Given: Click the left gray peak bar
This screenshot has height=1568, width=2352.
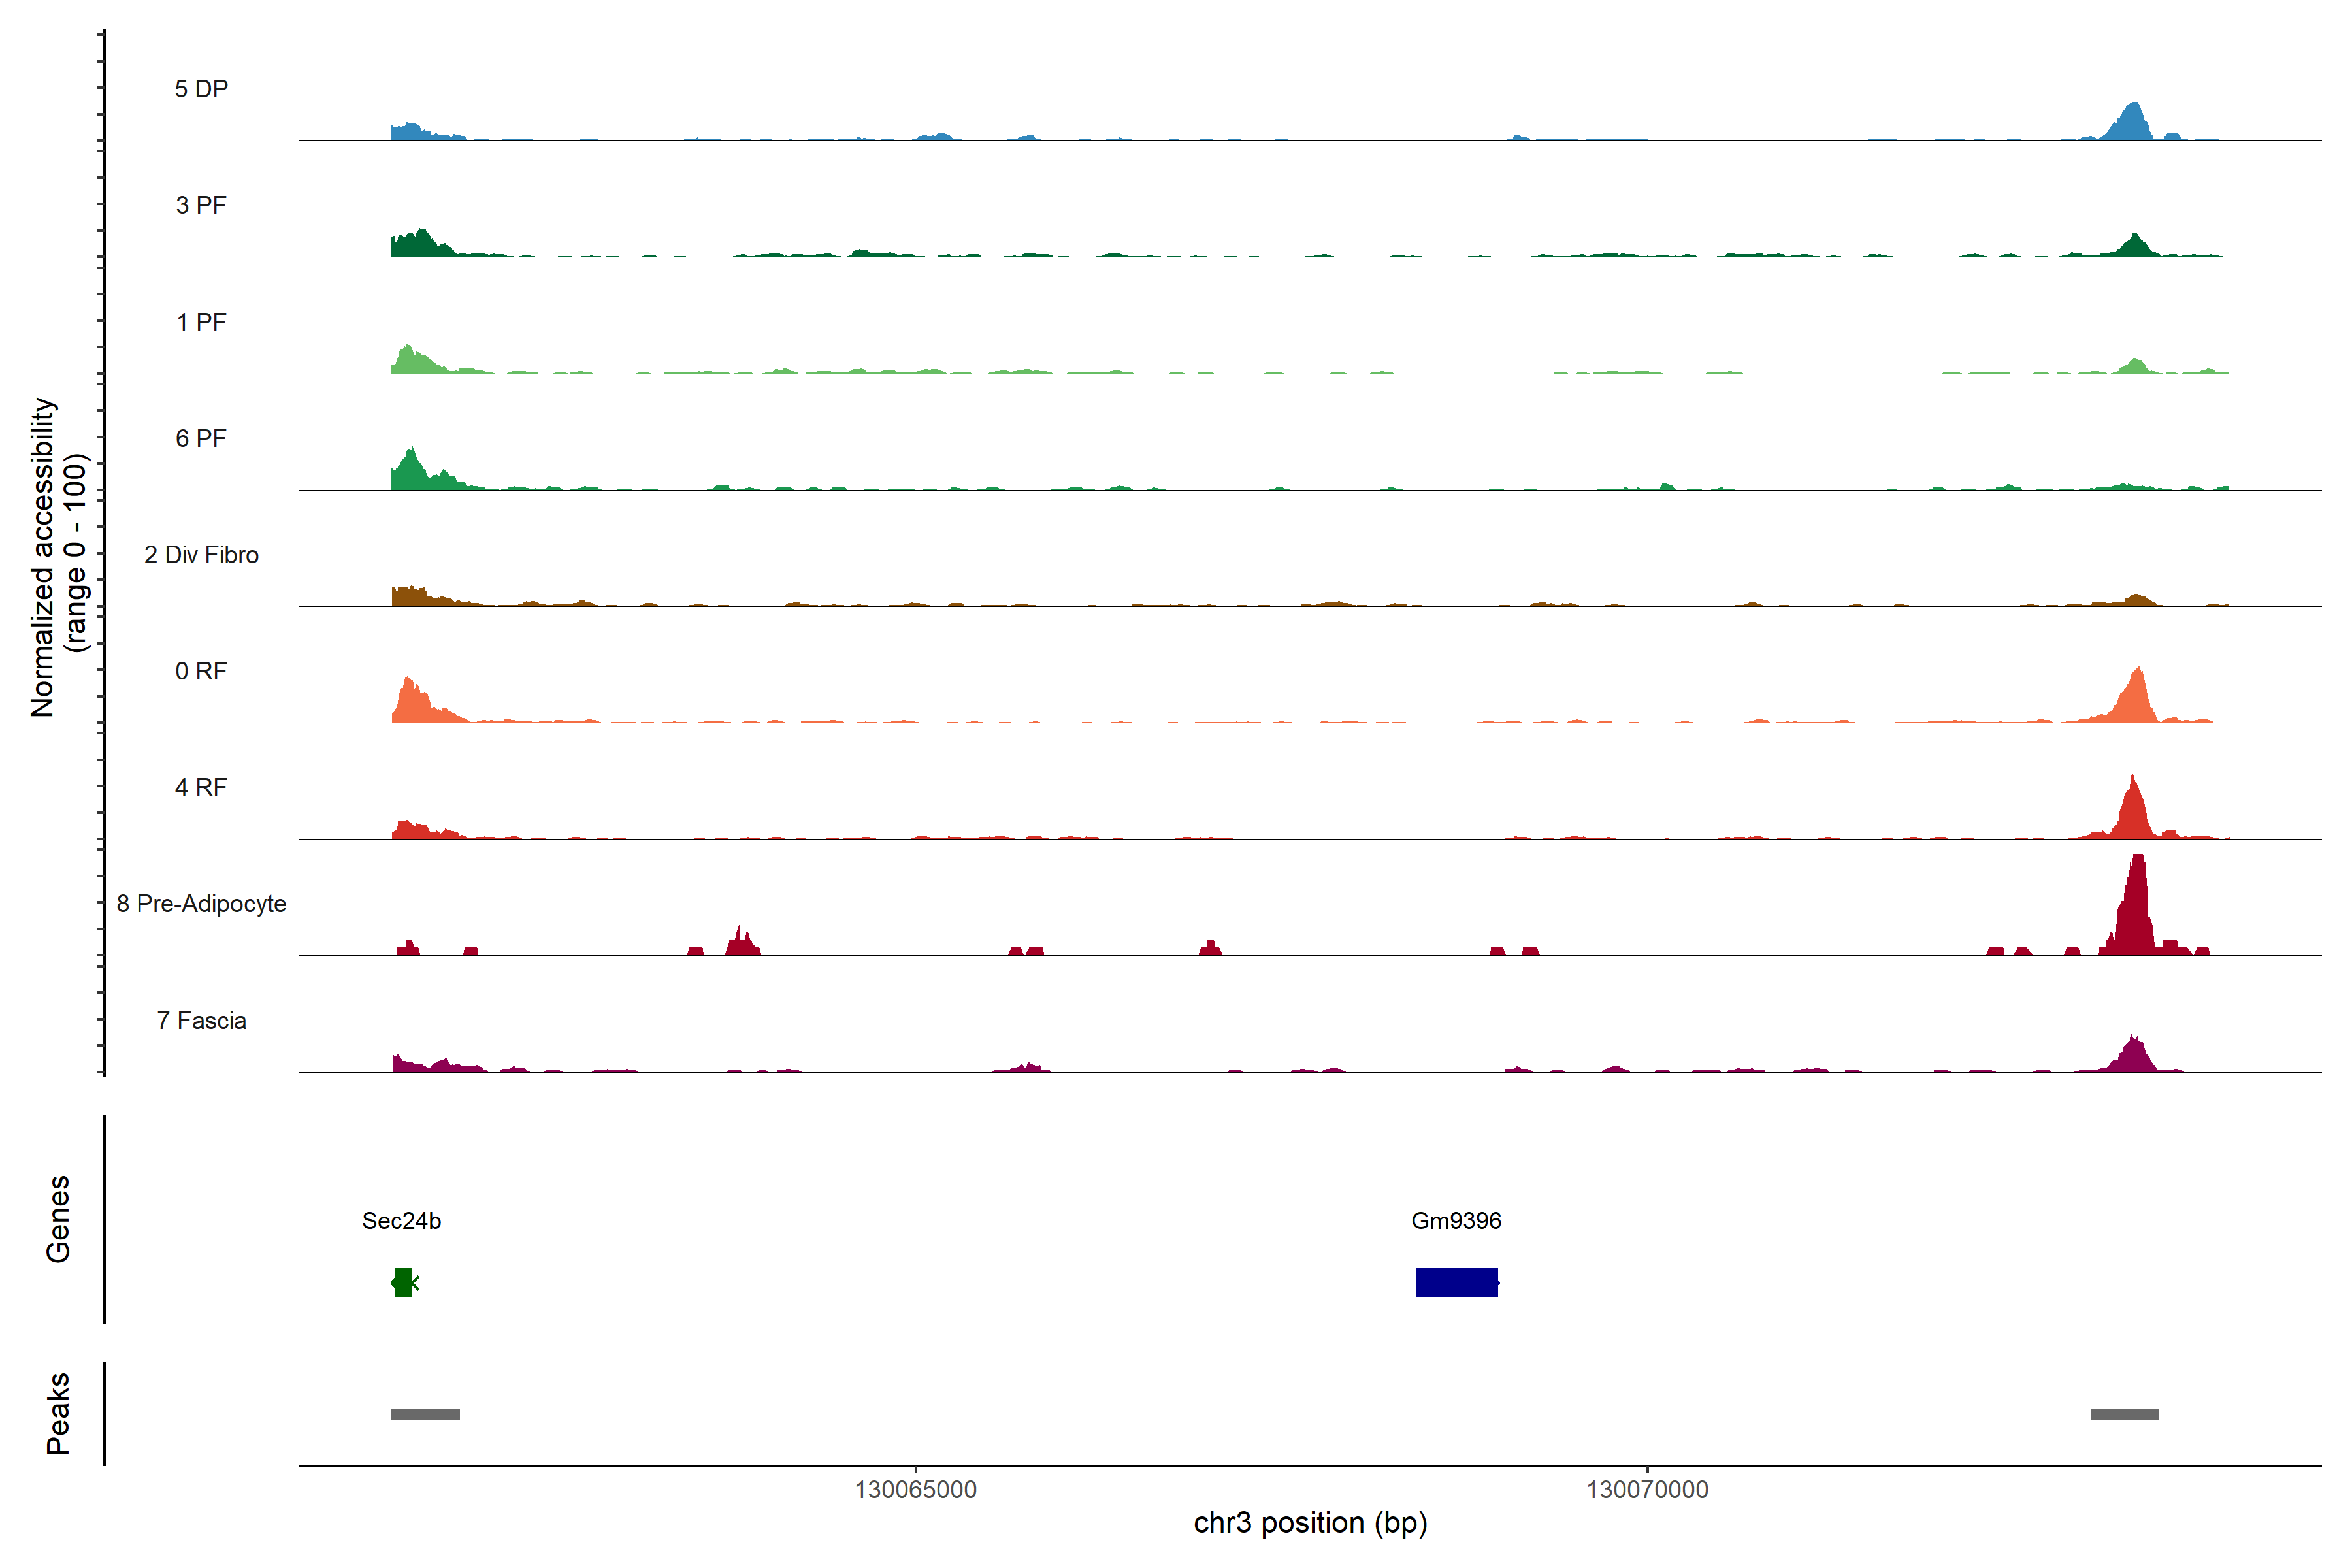Looking at the screenshot, I should pos(425,1413).
